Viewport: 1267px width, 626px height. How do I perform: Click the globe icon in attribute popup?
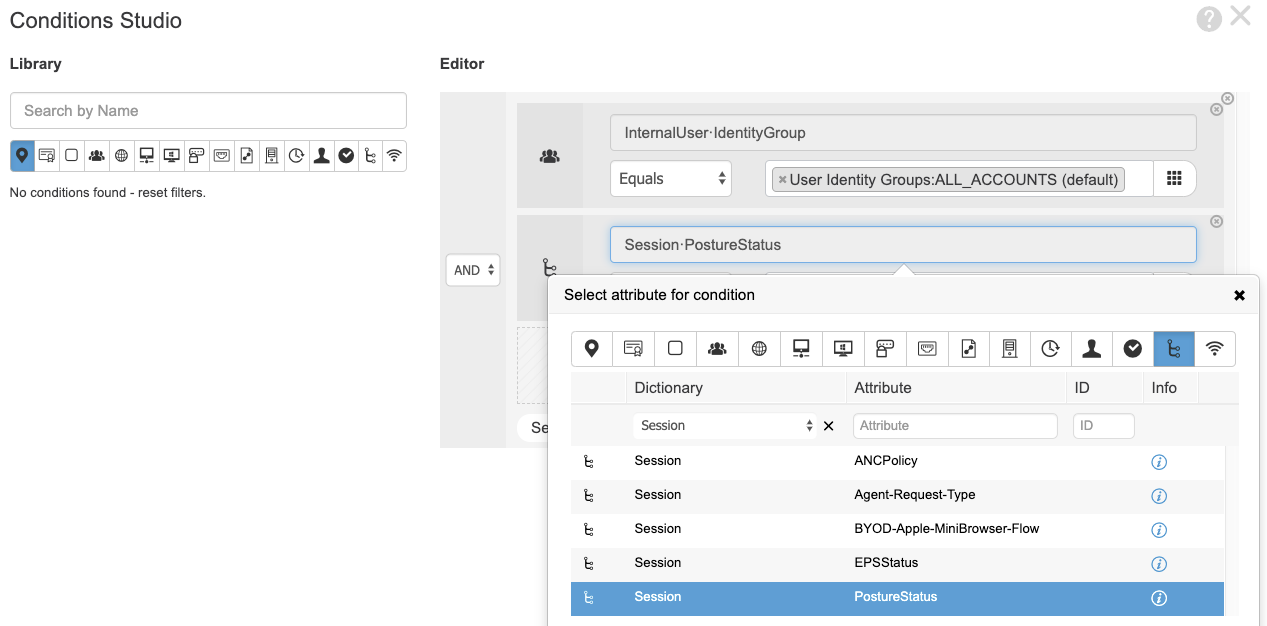(x=759, y=348)
